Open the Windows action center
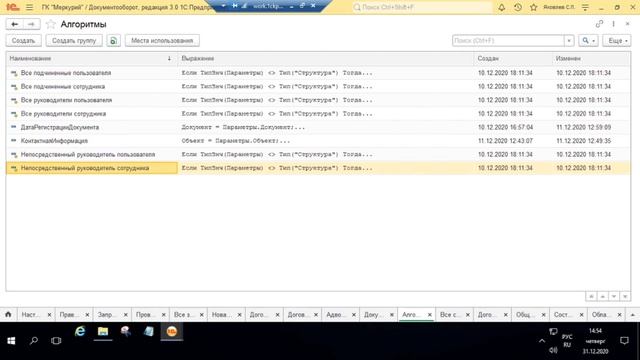 click(624, 340)
